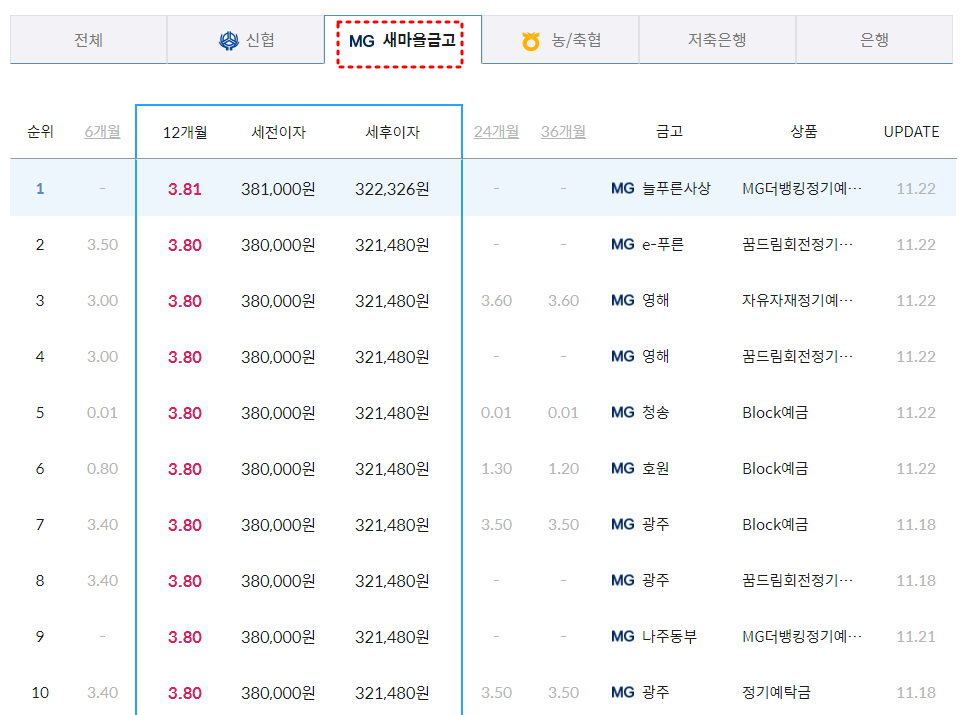Image resolution: width=967 pixels, height=715 pixels.
Task: Click the 금고 column header
Action: coord(669,131)
